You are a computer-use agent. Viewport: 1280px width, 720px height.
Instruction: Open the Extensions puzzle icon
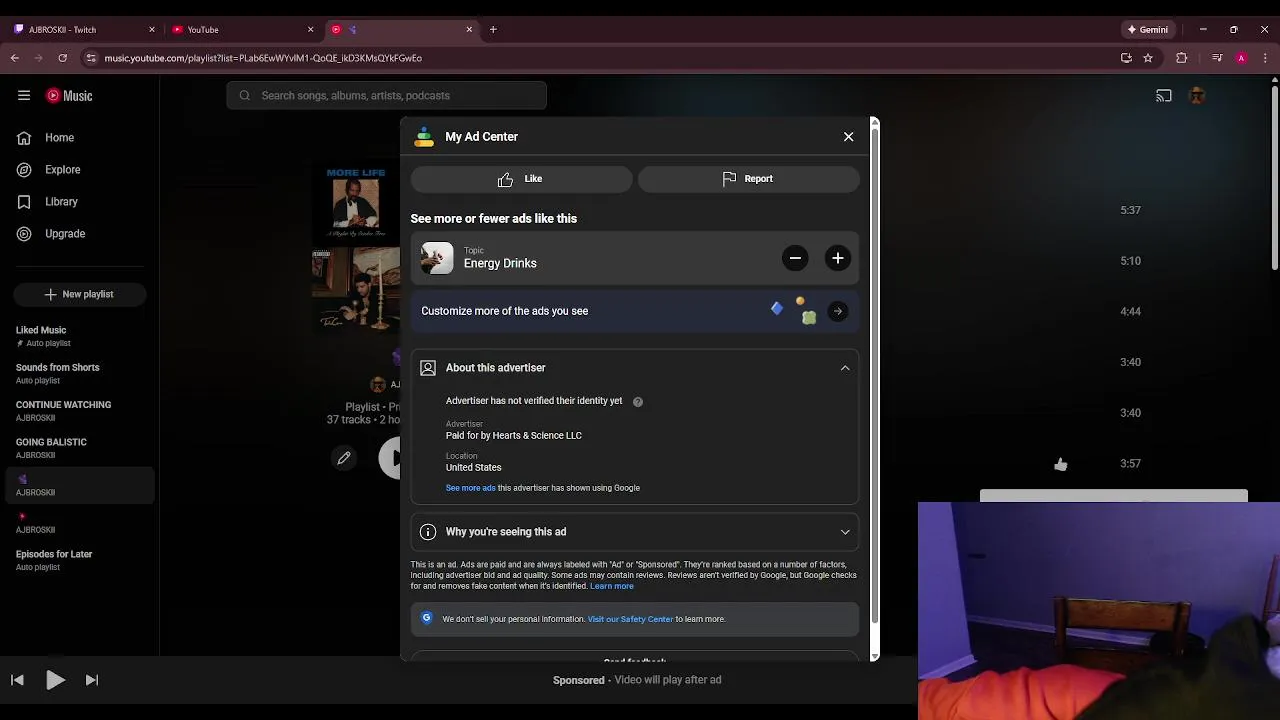pyautogui.click(x=1181, y=58)
